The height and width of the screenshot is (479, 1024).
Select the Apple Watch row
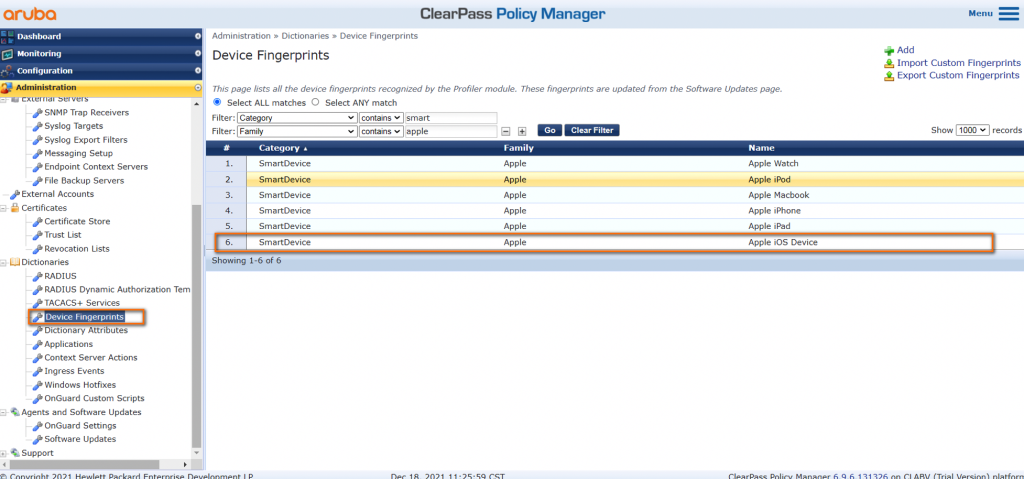click(x=615, y=163)
